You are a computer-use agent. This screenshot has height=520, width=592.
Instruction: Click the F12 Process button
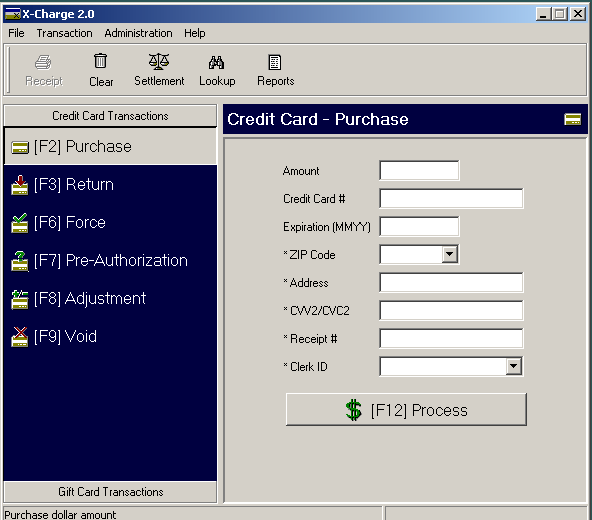tap(406, 409)
